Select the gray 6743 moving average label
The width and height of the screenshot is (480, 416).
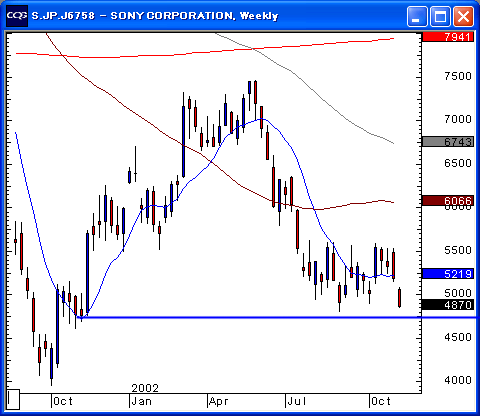tap(448, 142)
